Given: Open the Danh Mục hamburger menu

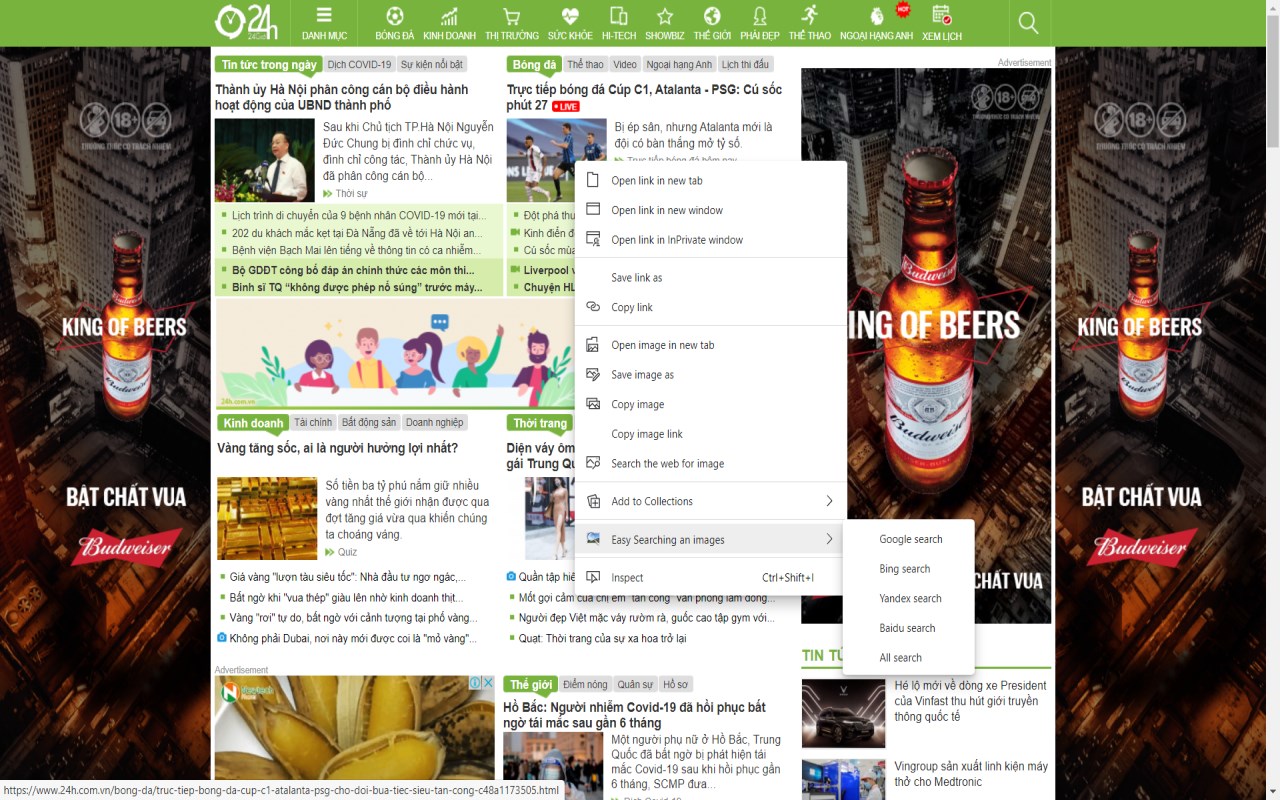Looking at the screenshot, I should (324, 23).
